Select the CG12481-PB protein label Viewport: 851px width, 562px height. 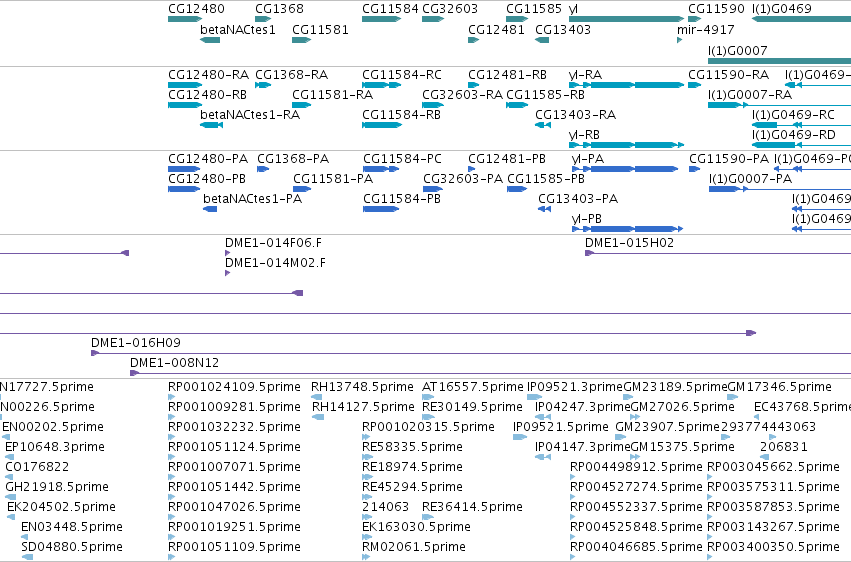(507, 158)
